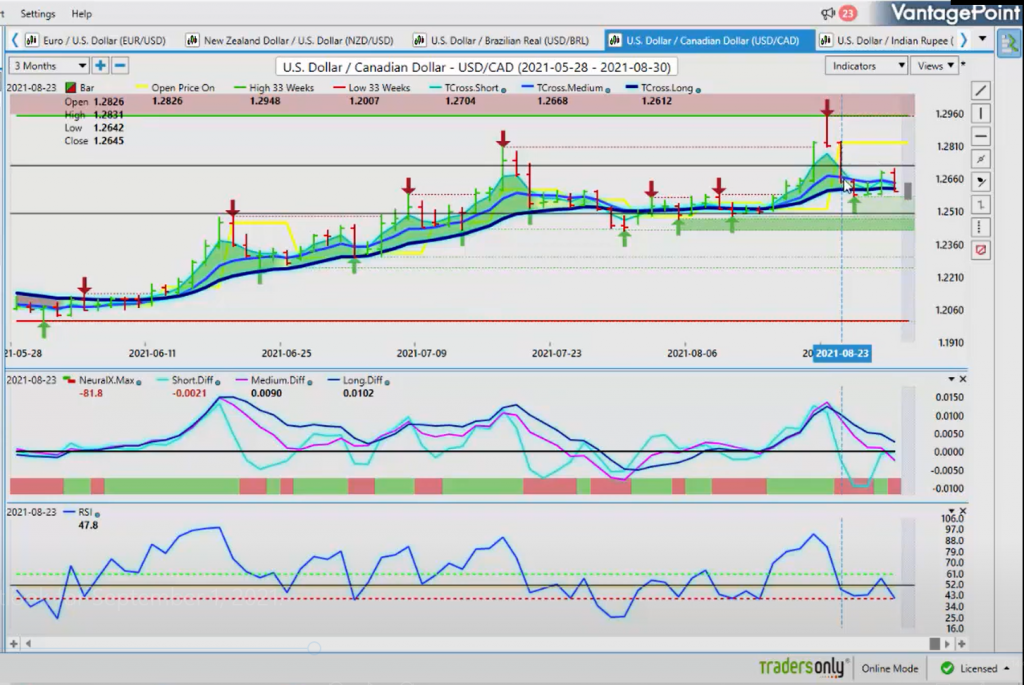Switch to Euro / U.S. Dollar tab
Viewport: 1024px width, 685px height.
tap(95, 40)
